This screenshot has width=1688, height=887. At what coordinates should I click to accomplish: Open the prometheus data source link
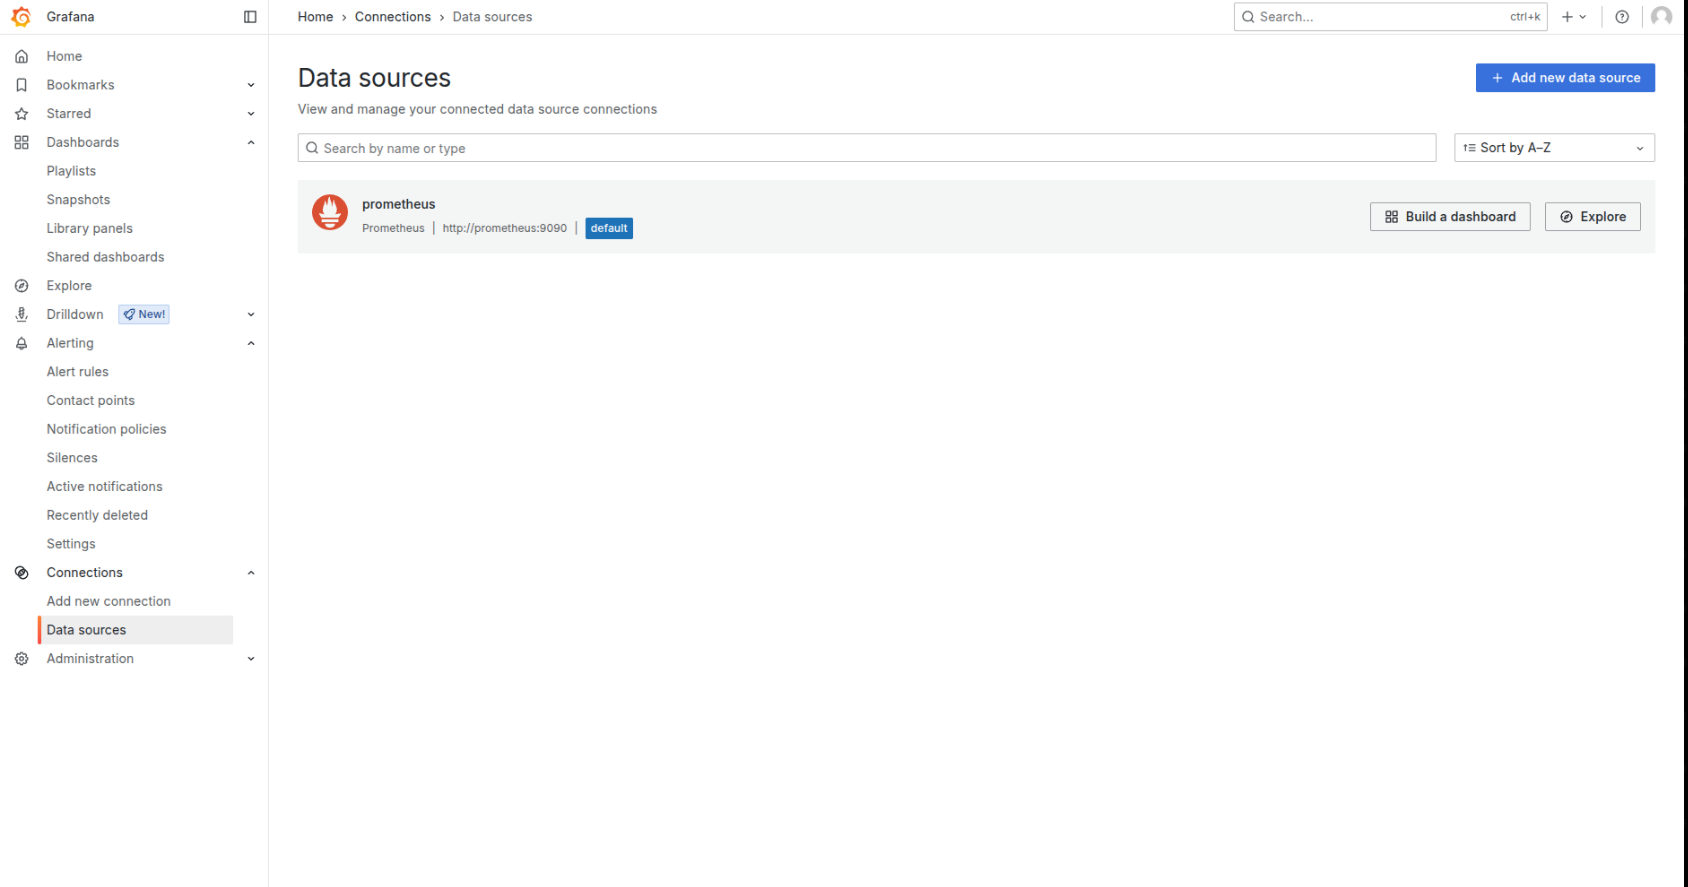399,204
